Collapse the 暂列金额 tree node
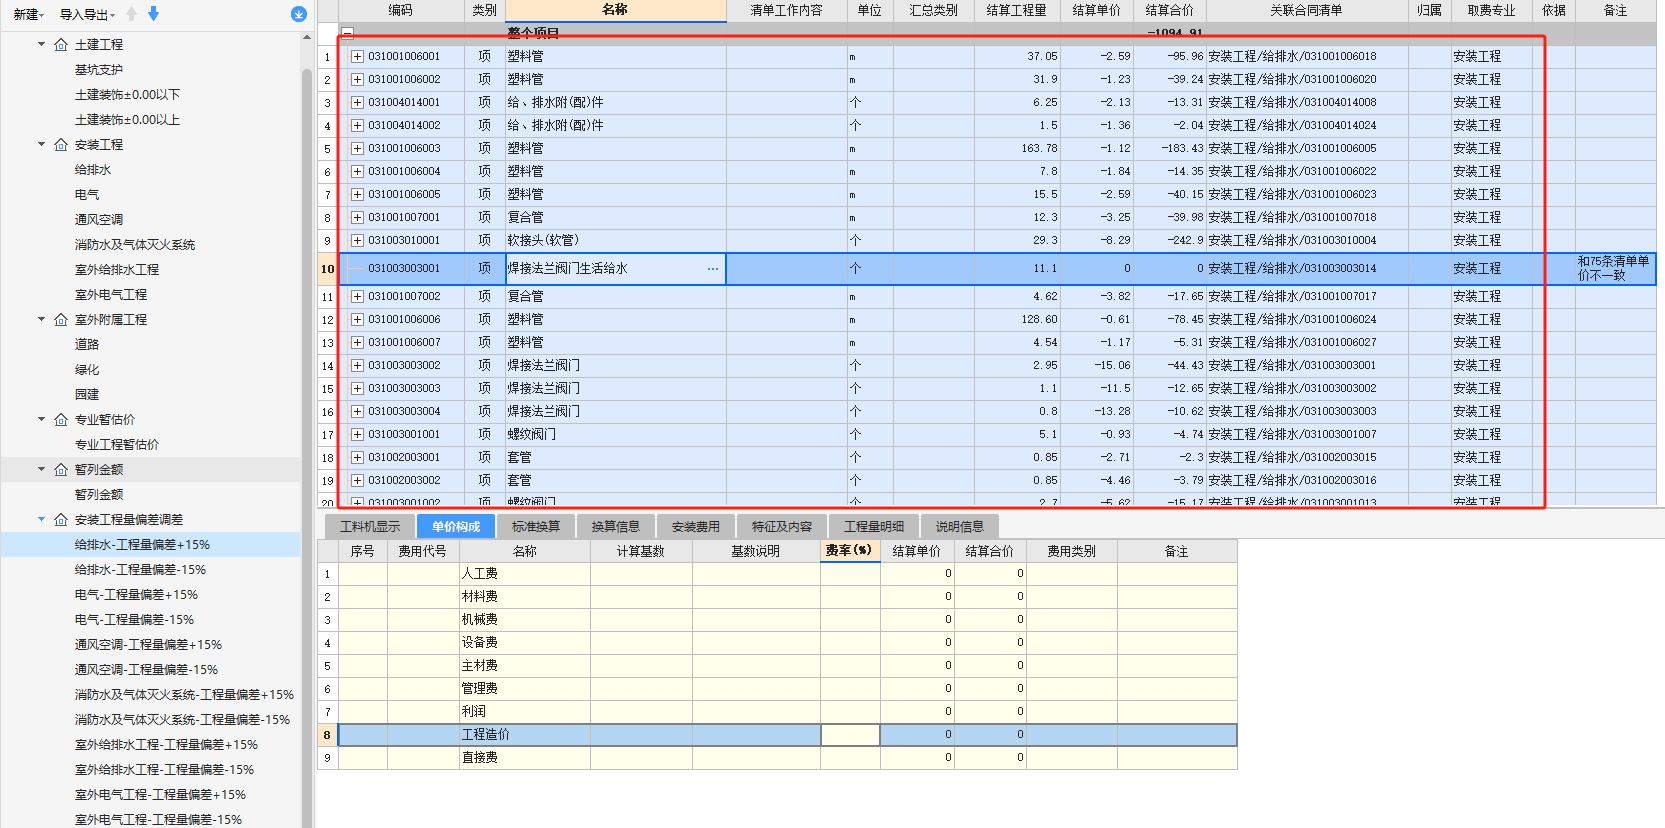 point(41,469)
